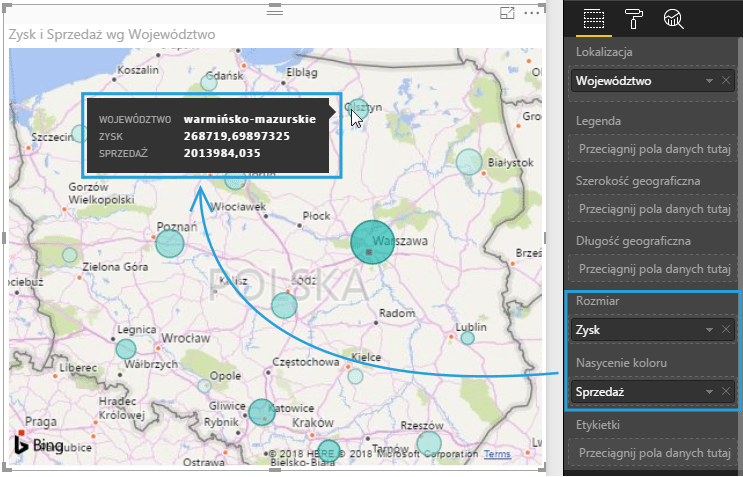743x477 pixels.
Task: Click the Terms link on map
Action: pyautogui.click(x=496, y=454)
